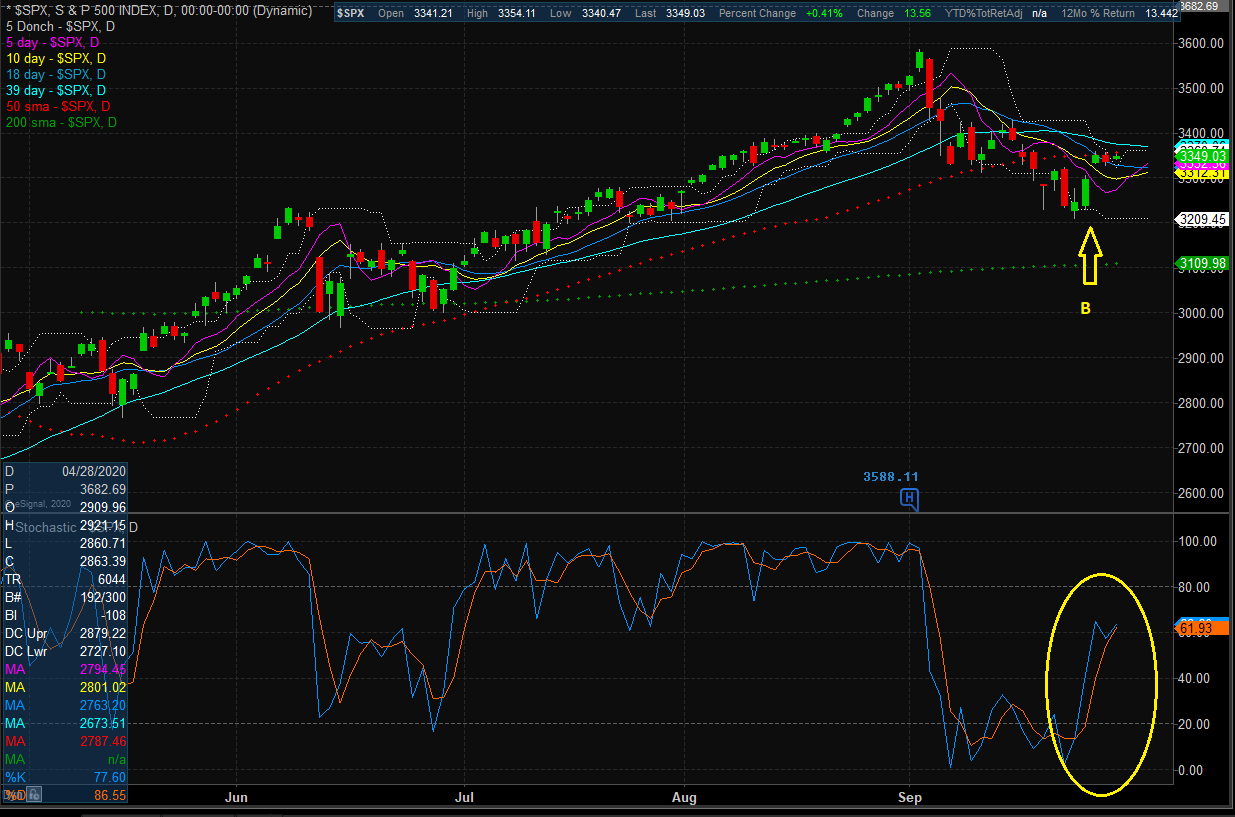
Task: Select the red 50 sma study label
Action: [58, 106]
